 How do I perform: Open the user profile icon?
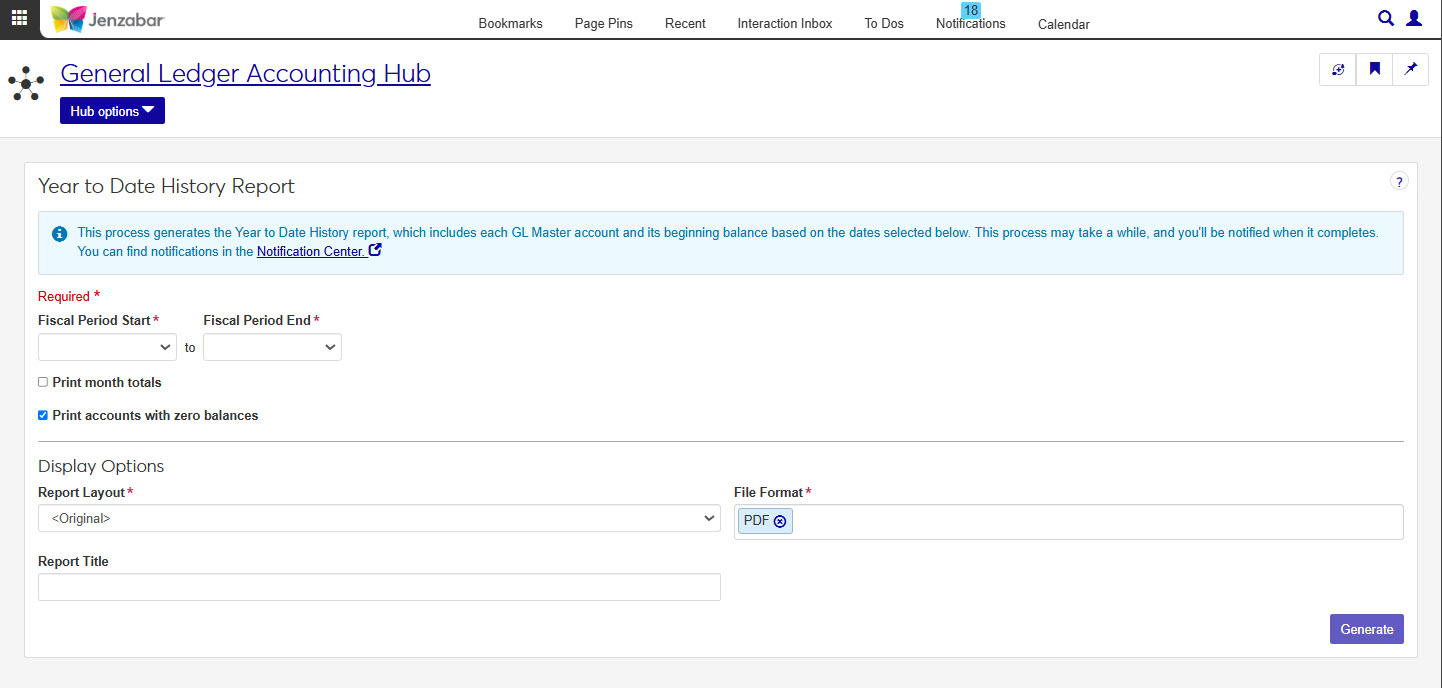pos(1414,18)
